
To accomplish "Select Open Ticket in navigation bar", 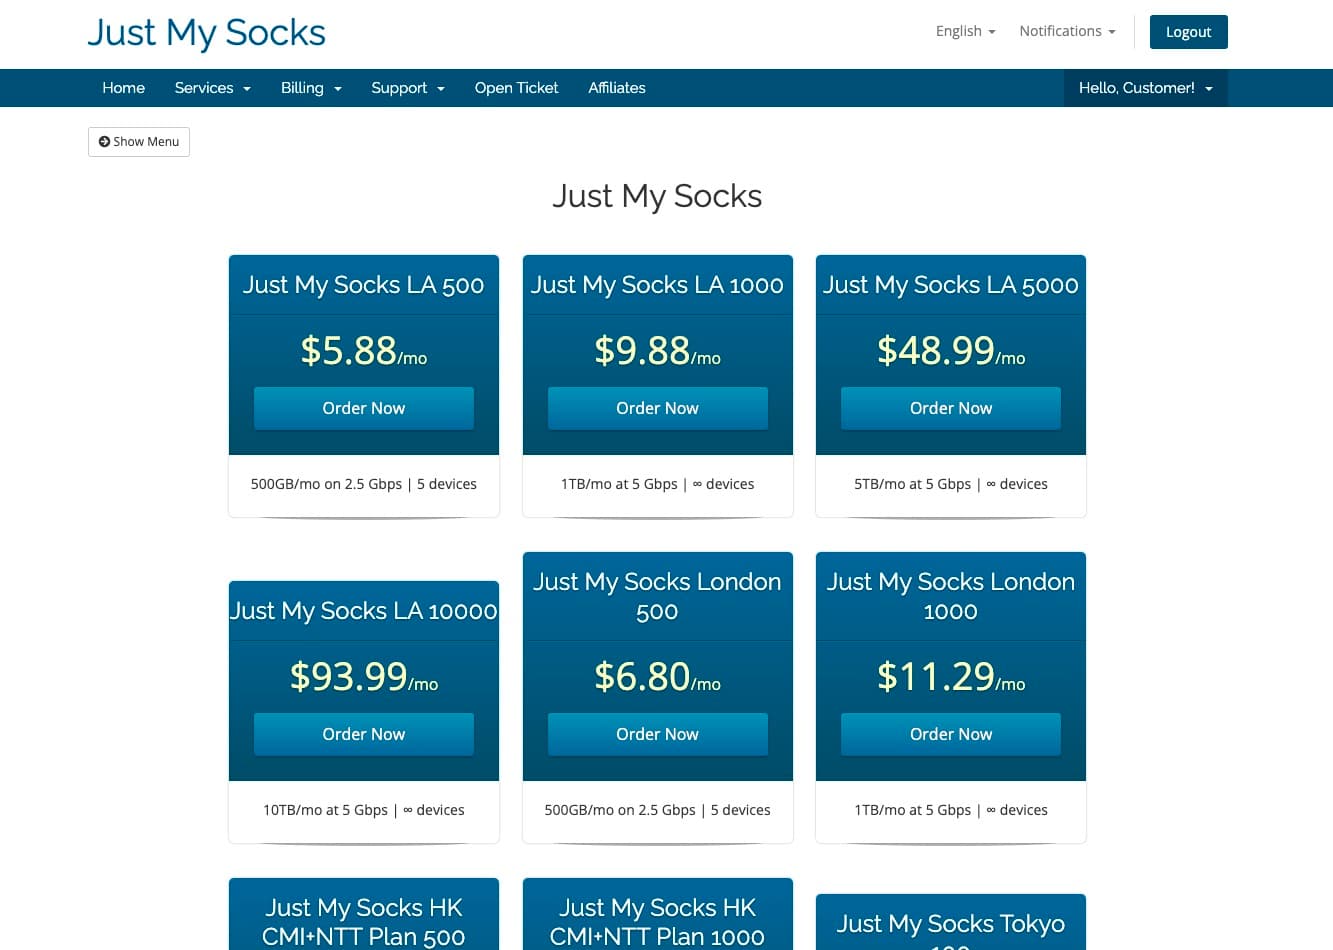I will [516, 88].
